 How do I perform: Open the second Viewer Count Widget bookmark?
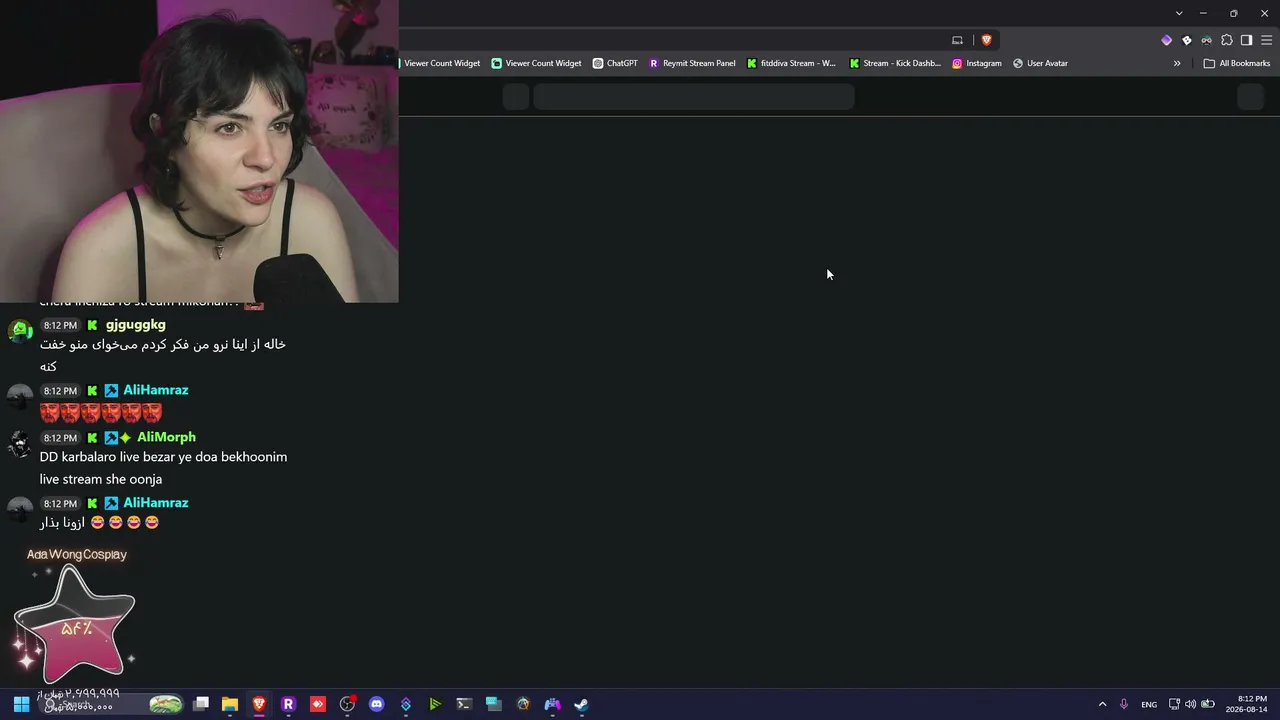[x=536, y=63]
